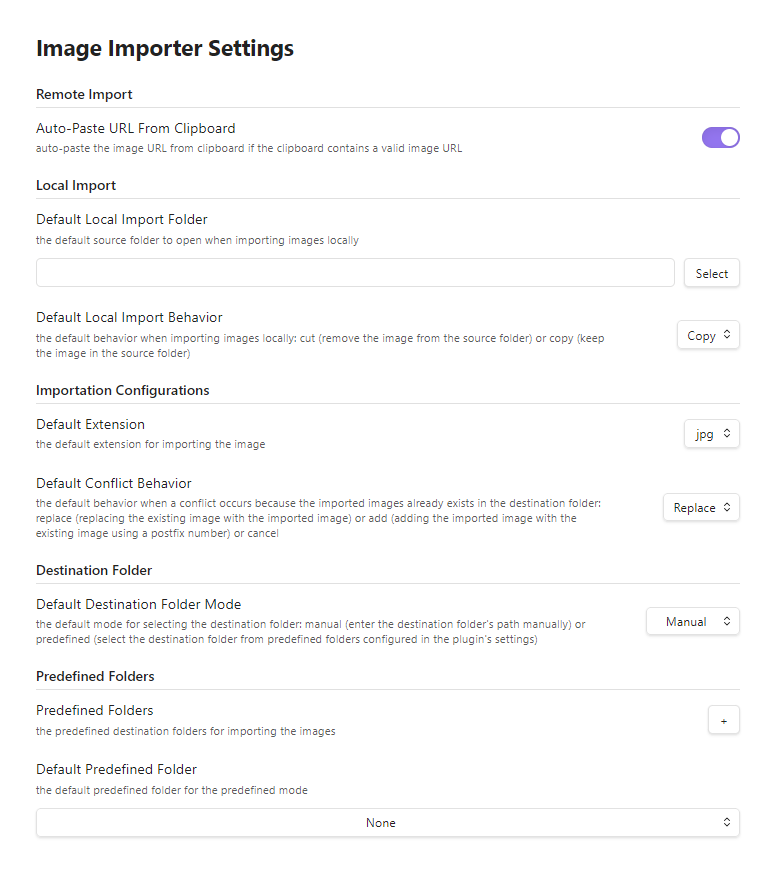Click the Destination Folder section heading
This screenshot has height=883, width=779.
coord(93,570)
